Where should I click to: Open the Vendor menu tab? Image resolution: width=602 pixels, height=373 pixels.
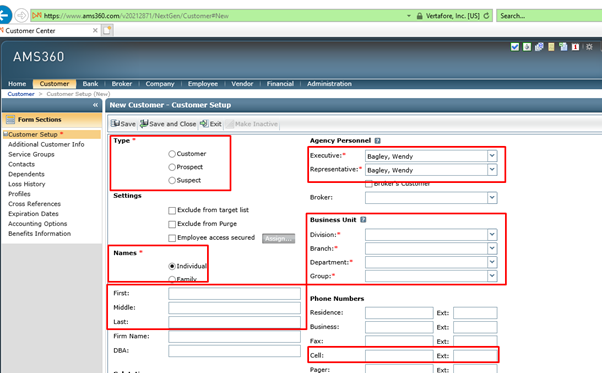pos(242,84)
